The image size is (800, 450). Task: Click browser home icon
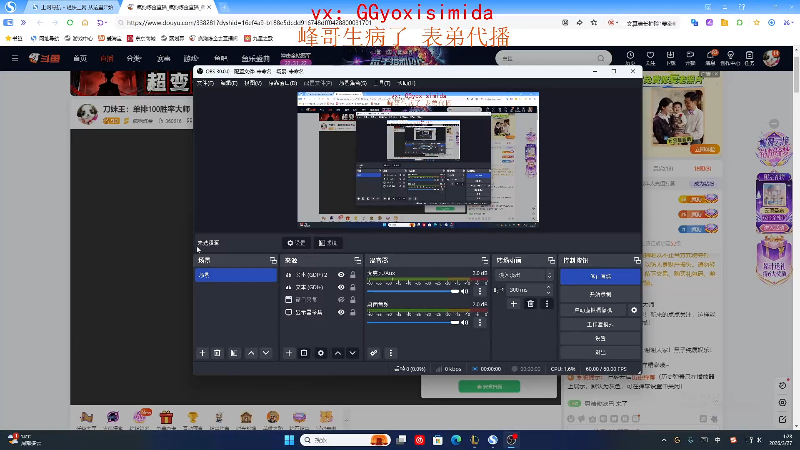(x=85, y=22)
